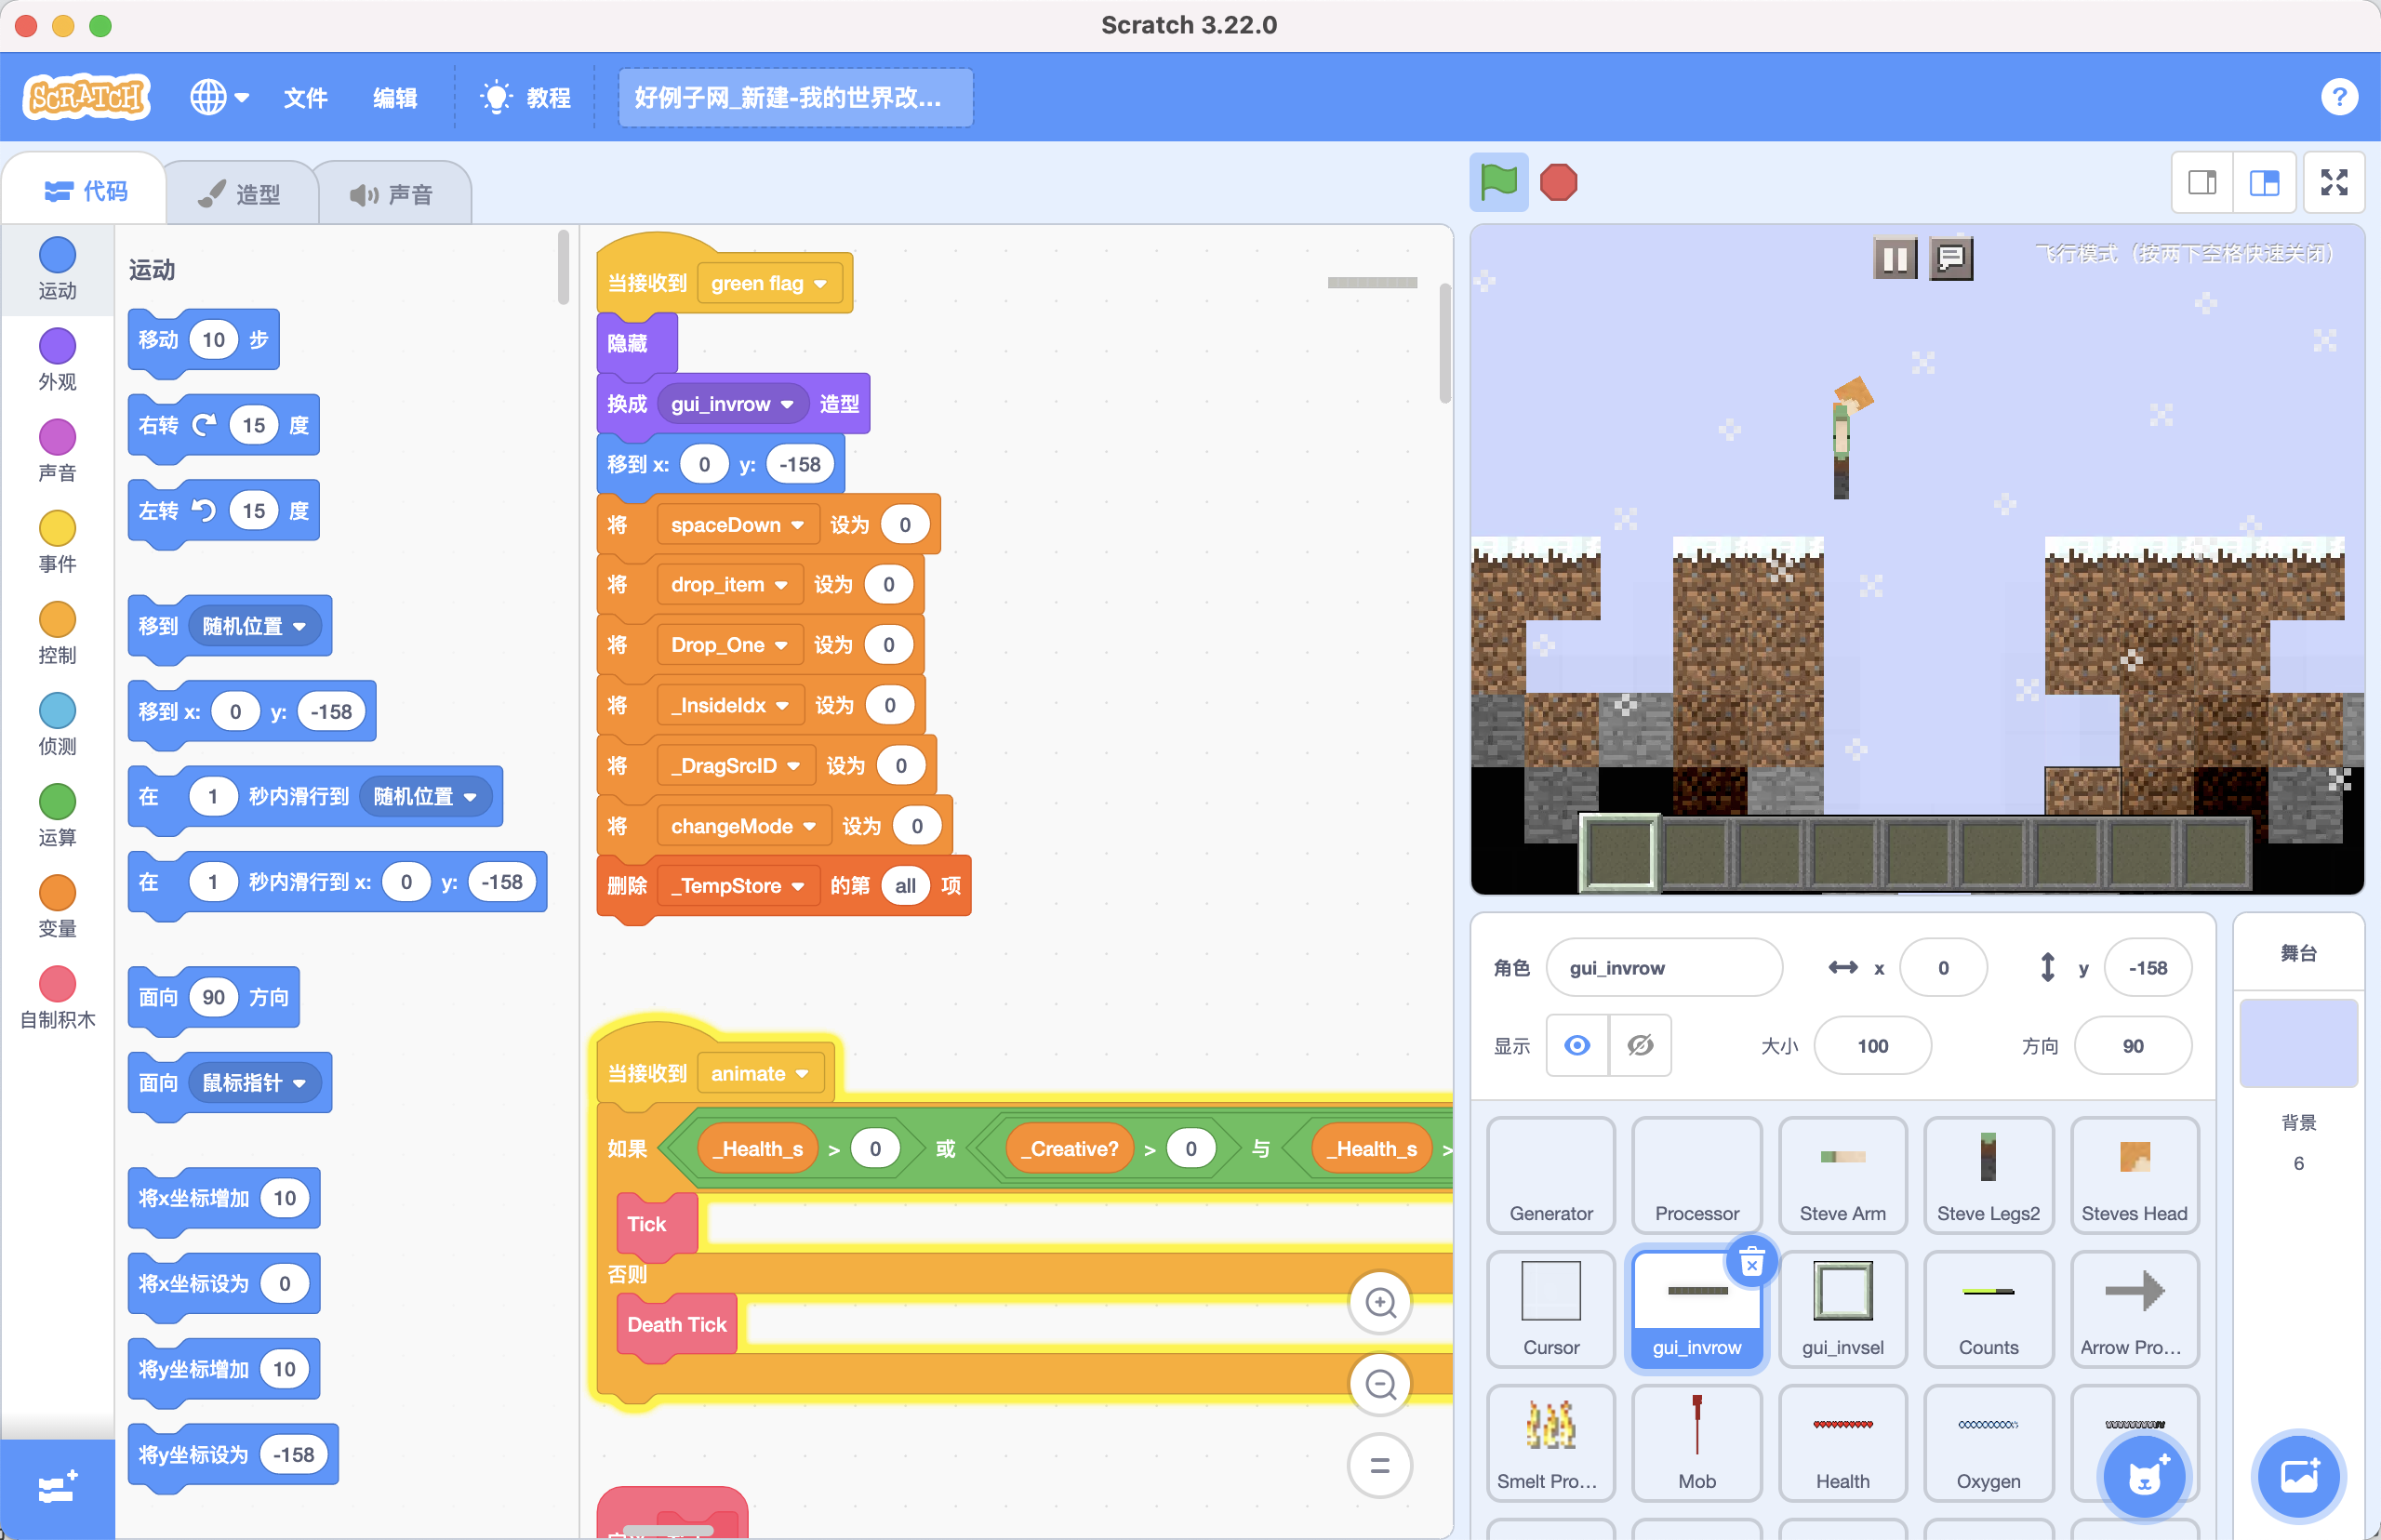Select the Steve Arm sprite
Image resolution: width=2381 pixels, height=1540 pixels.
pos(1843,1174)
